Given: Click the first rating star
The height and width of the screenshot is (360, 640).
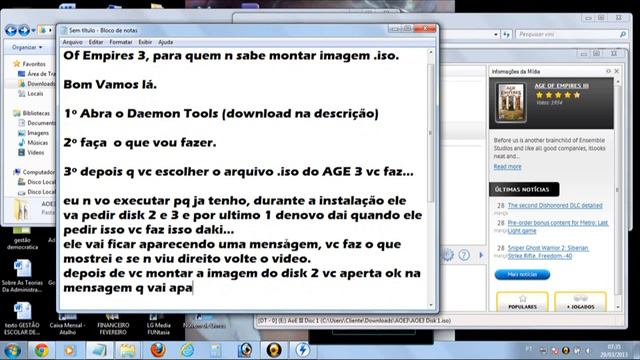Looking at the screenshot, I should click(539, 95).
